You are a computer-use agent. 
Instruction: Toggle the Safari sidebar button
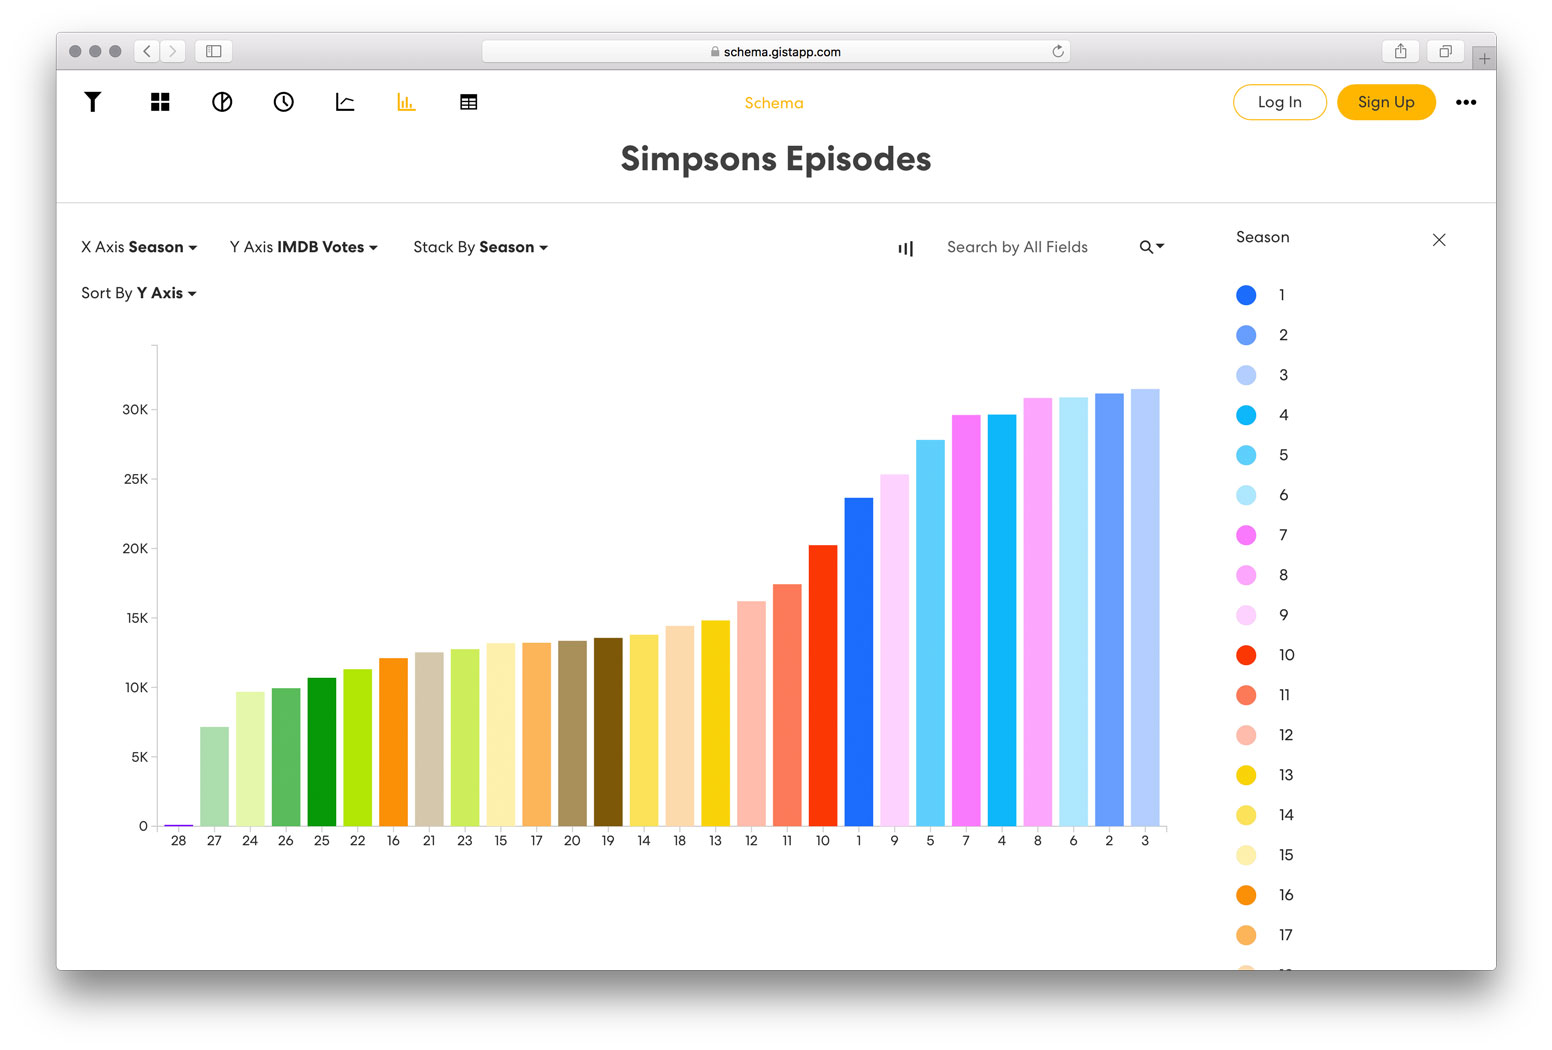click(x=214, y=51)
